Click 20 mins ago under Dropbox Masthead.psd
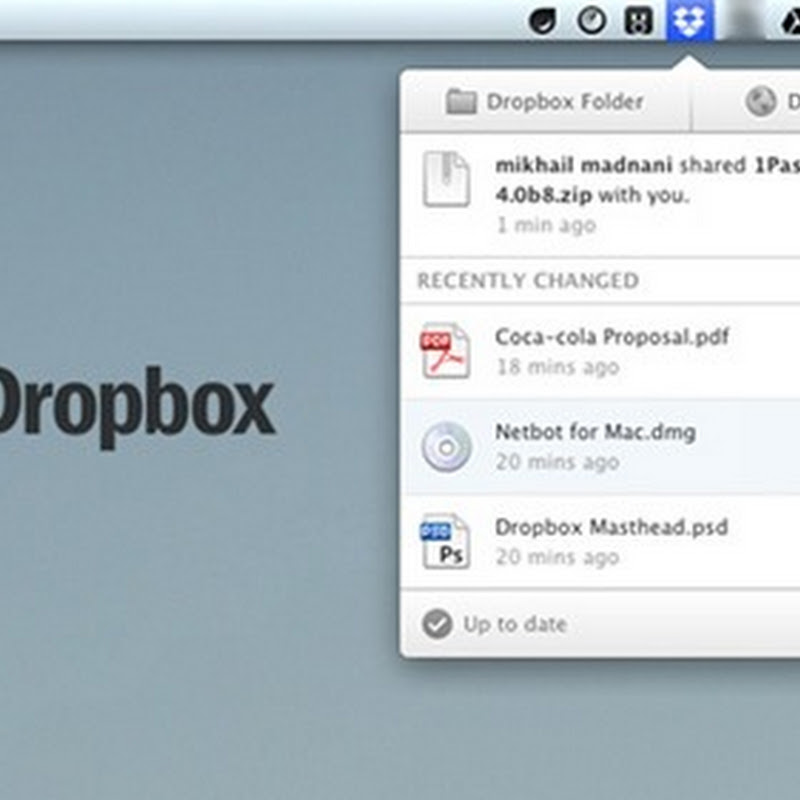 coord(558,557)
